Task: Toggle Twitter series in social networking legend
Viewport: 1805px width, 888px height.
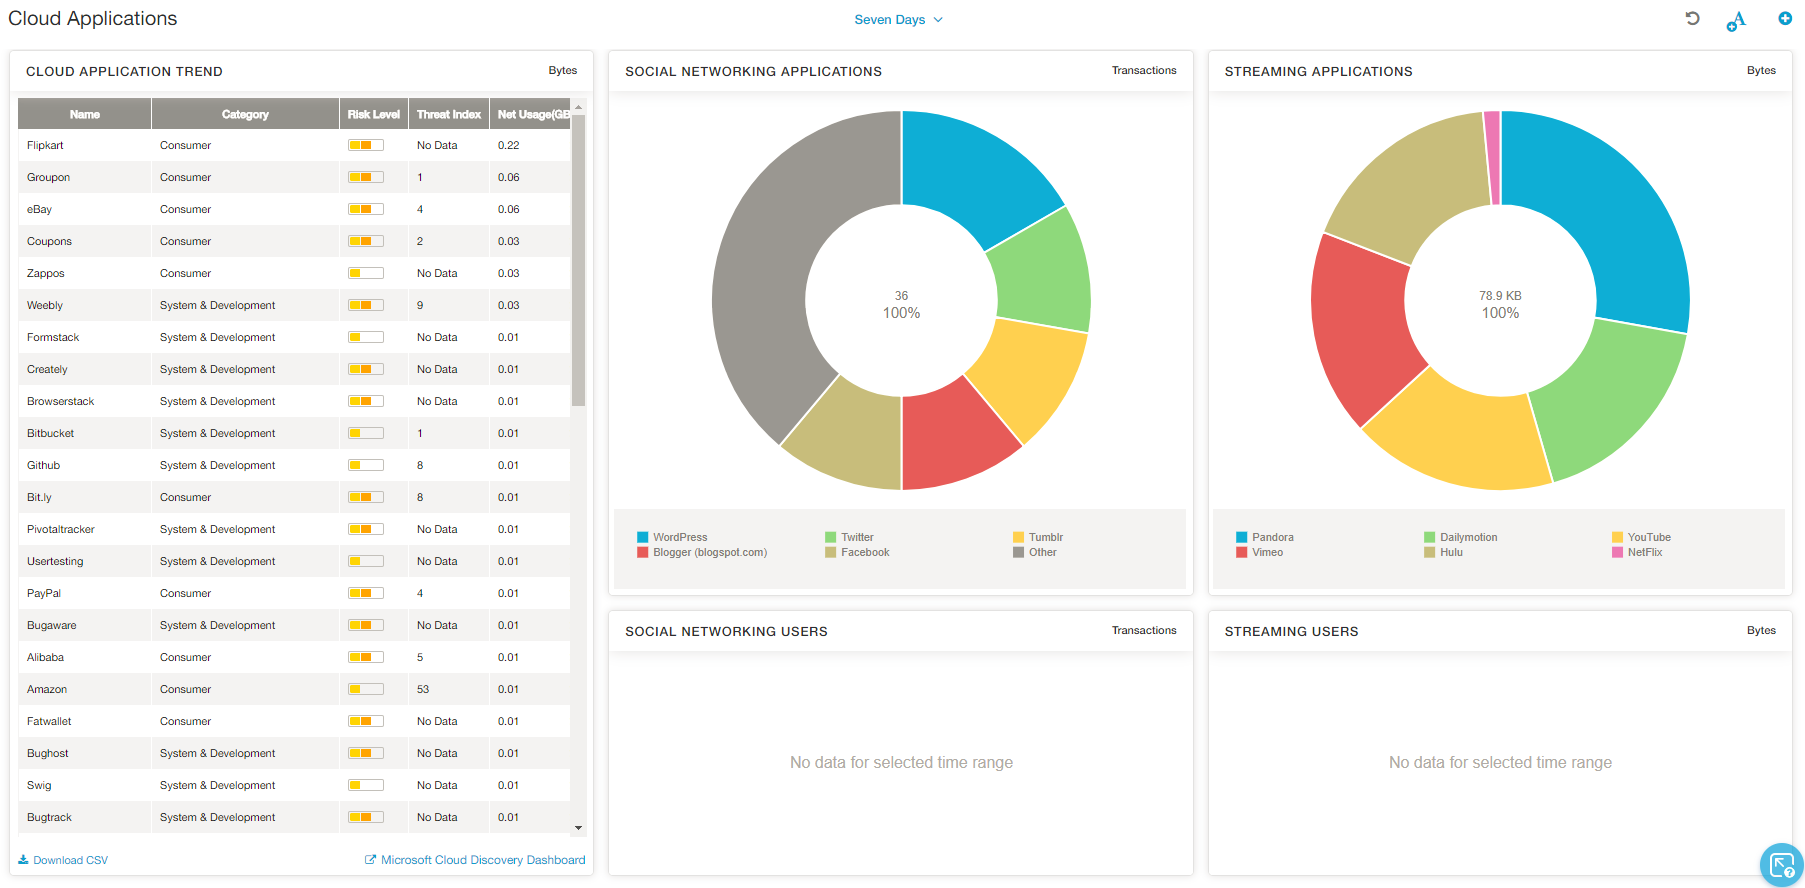Action: click(x=856, y=537)
